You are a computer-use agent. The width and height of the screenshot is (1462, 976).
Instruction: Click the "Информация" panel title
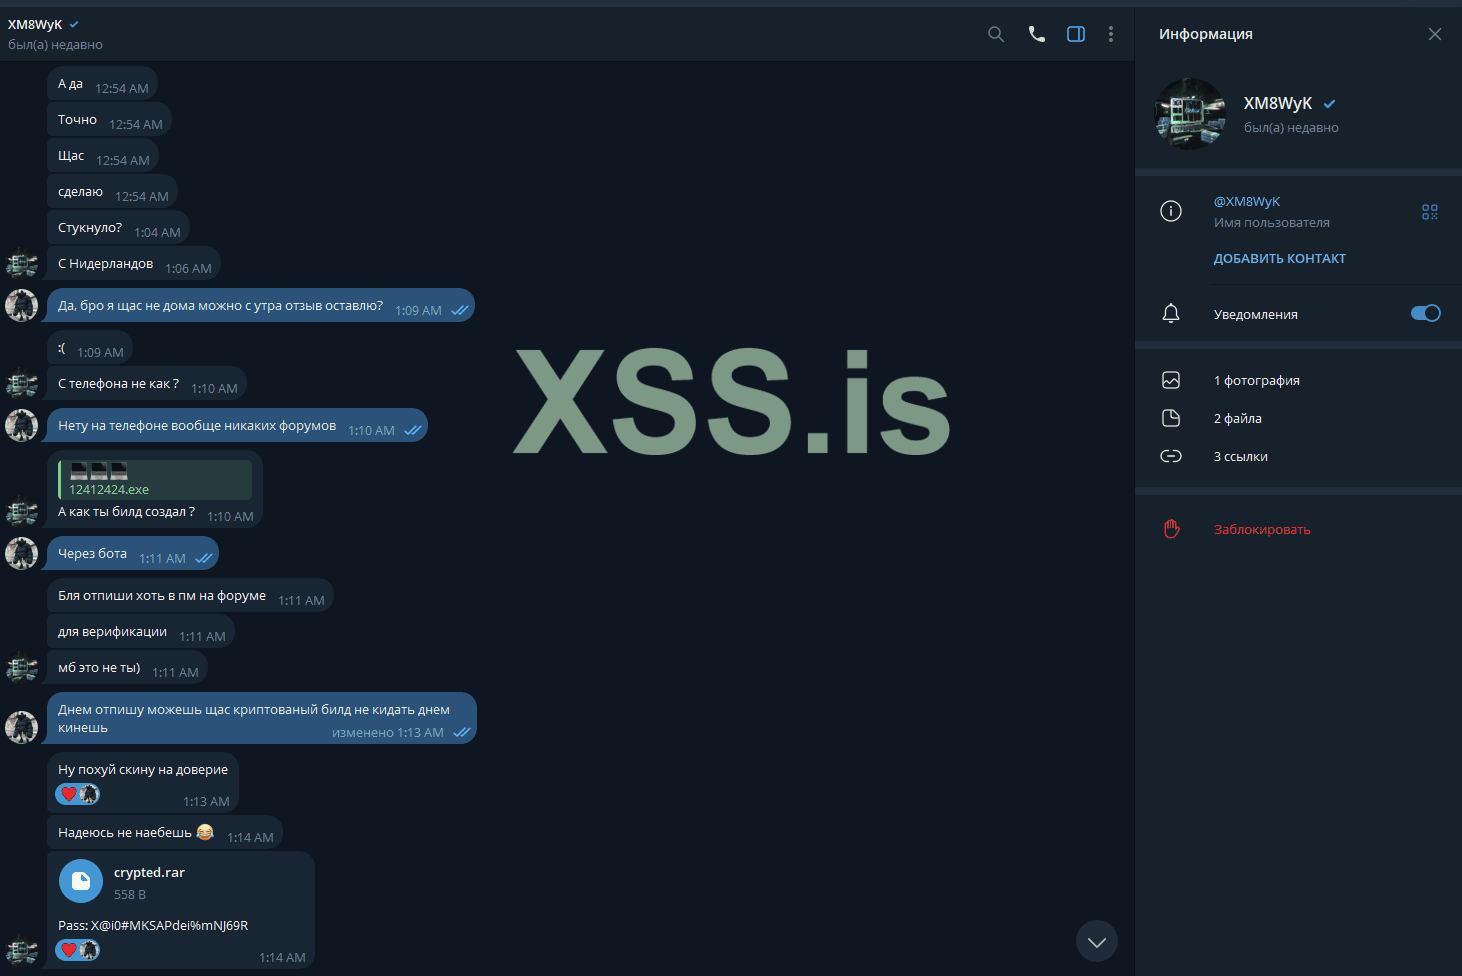1206,34
